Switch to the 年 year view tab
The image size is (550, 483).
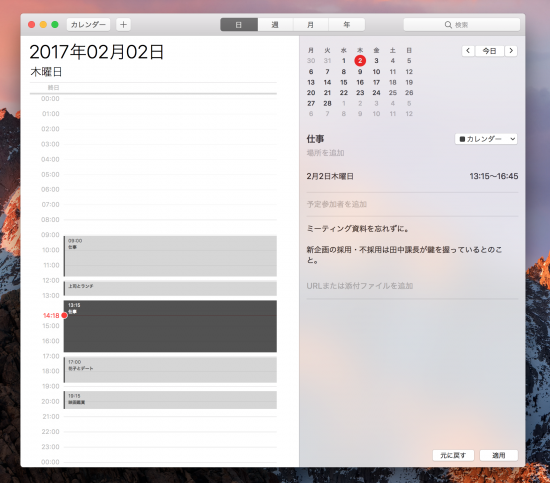tap(347, 25)
